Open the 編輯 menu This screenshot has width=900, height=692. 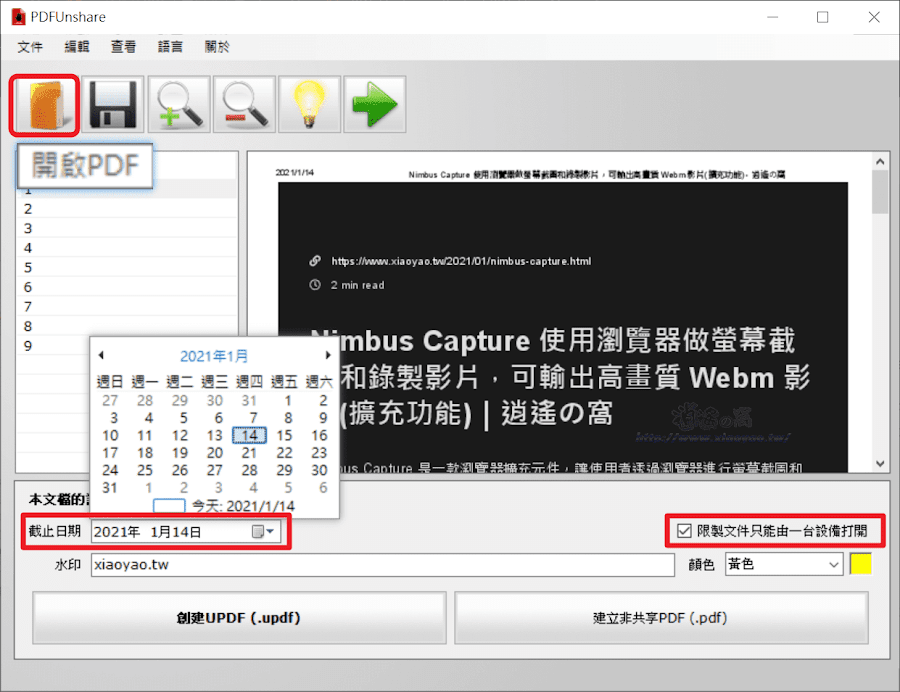coord(76,47)
